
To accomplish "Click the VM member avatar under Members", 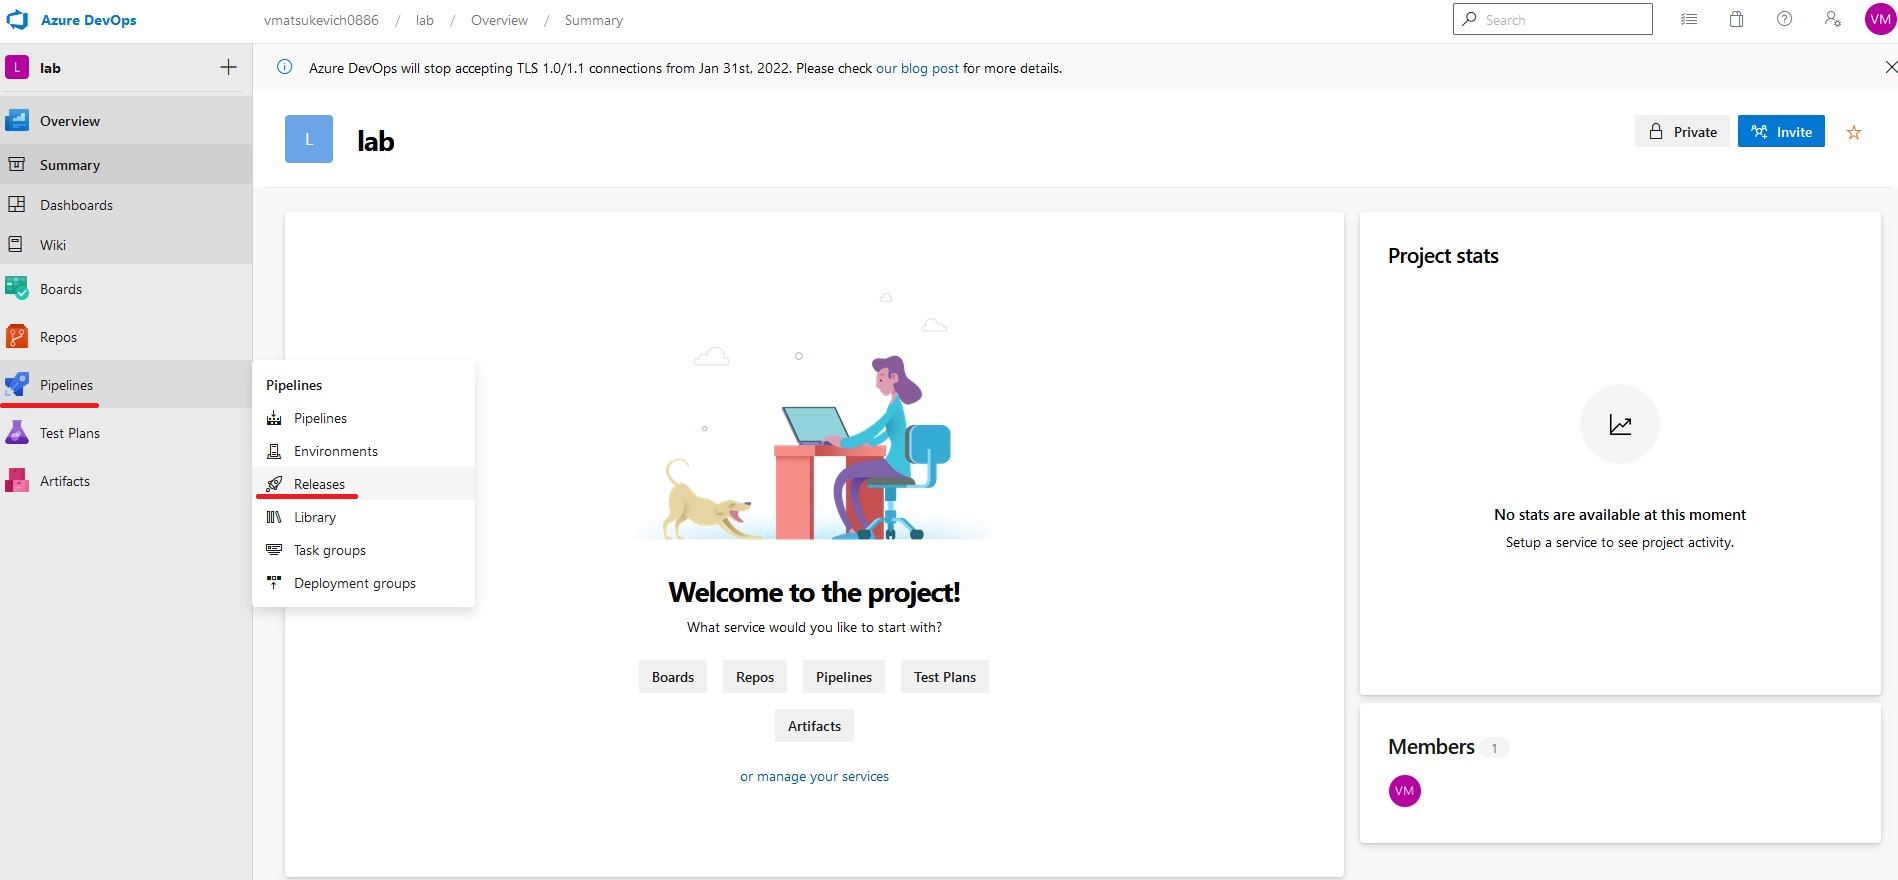I will [x=1405, y=791].
